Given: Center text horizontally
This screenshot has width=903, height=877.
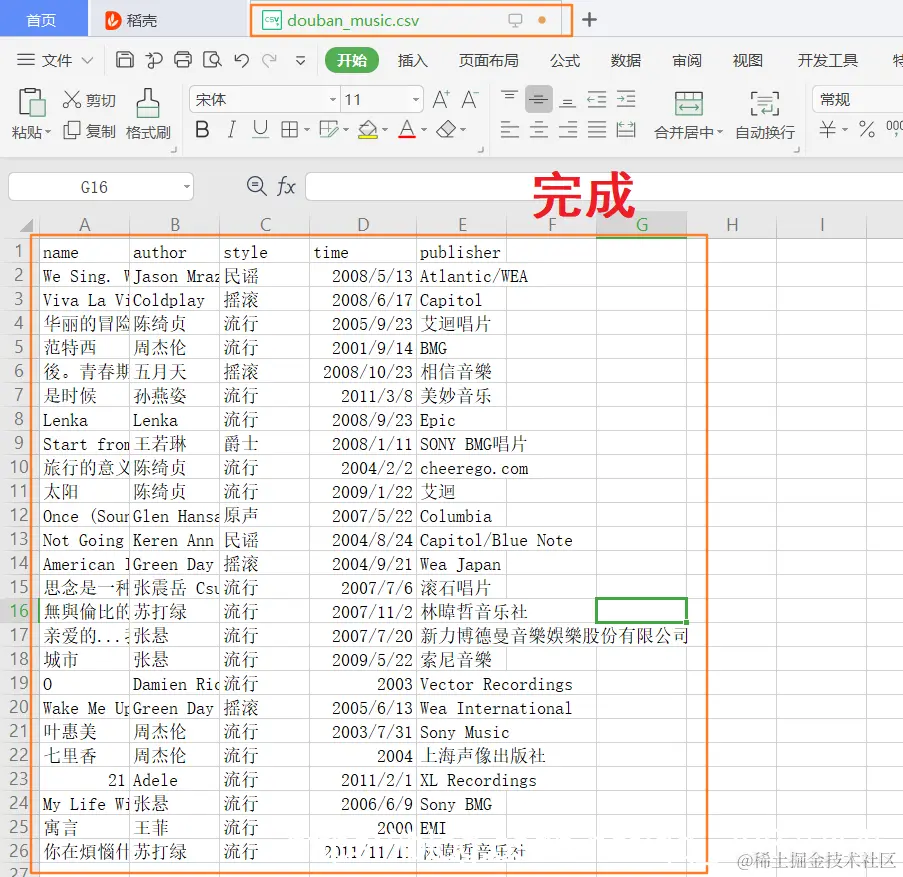Looking at the screenshot, I should pos(538,130).
